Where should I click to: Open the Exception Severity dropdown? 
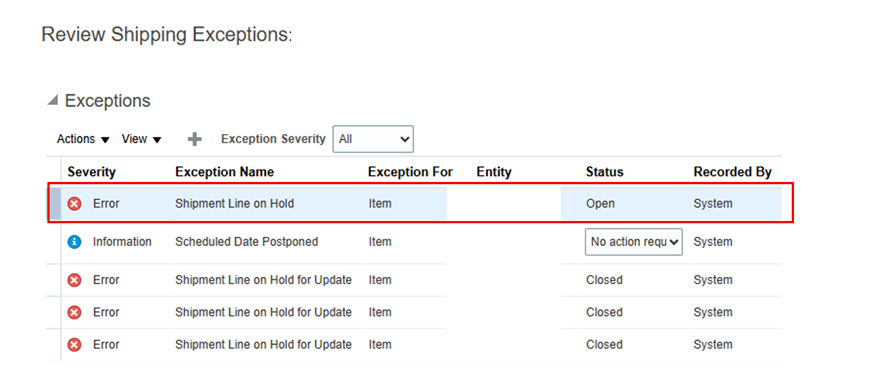click(x=373, y=139)
